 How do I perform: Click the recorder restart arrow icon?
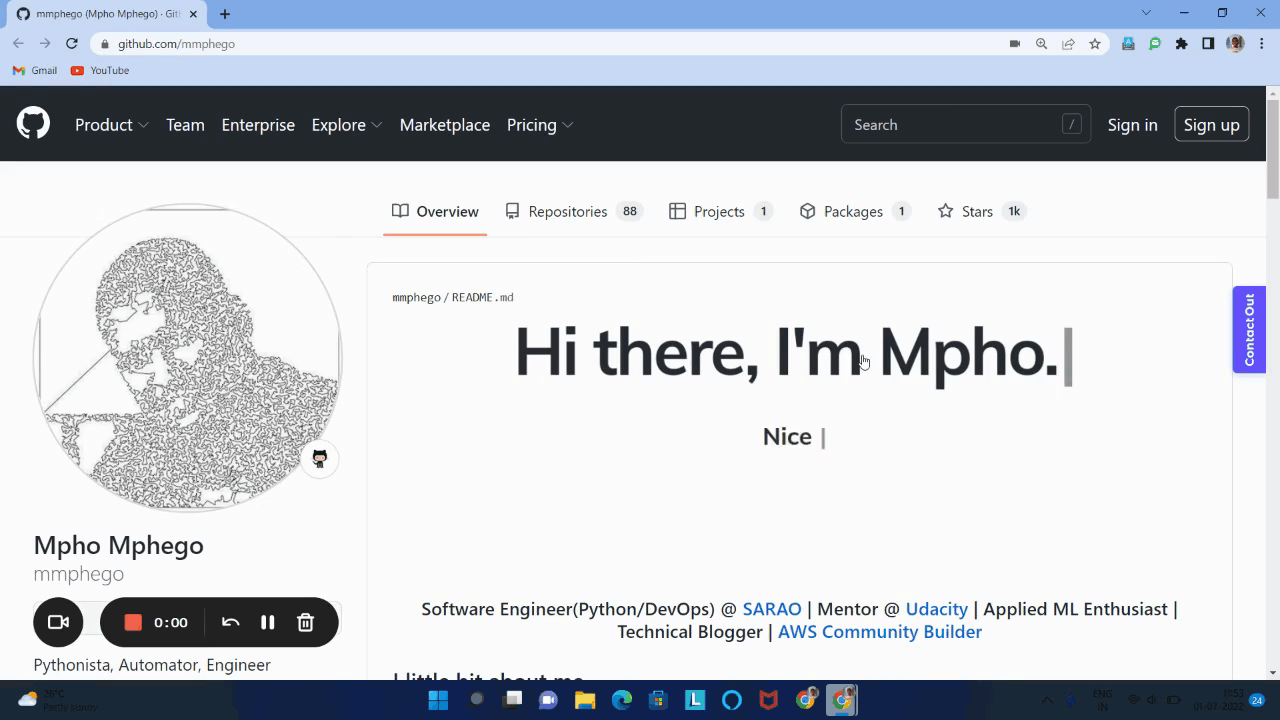[x=230, y=622]
